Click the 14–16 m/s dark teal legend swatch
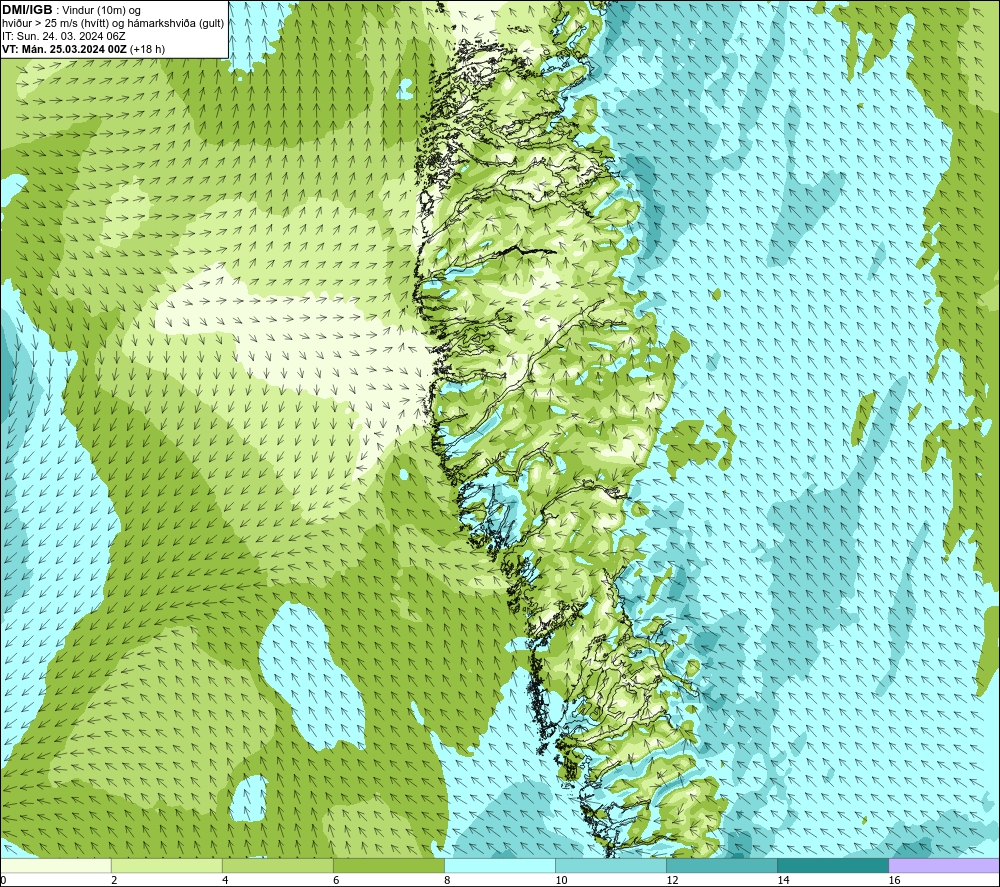This screenshot has width=1000, height=887. click(833, 865)
